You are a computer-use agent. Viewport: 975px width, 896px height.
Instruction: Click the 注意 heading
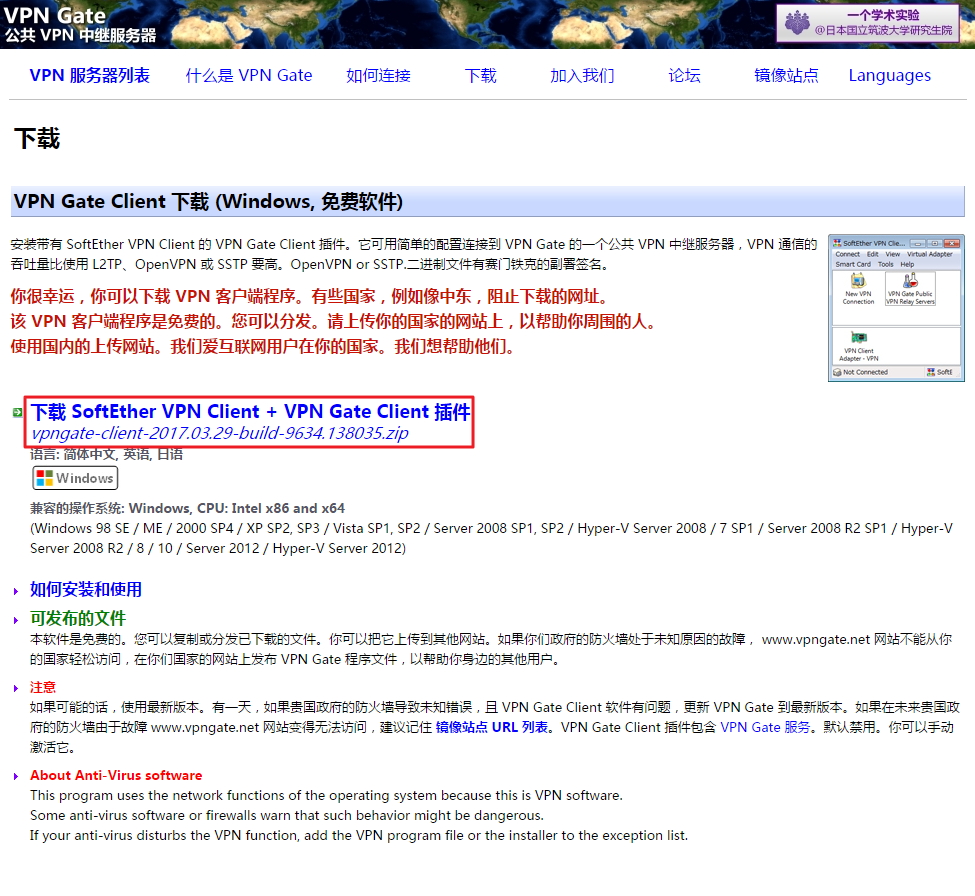click(43, 687)
